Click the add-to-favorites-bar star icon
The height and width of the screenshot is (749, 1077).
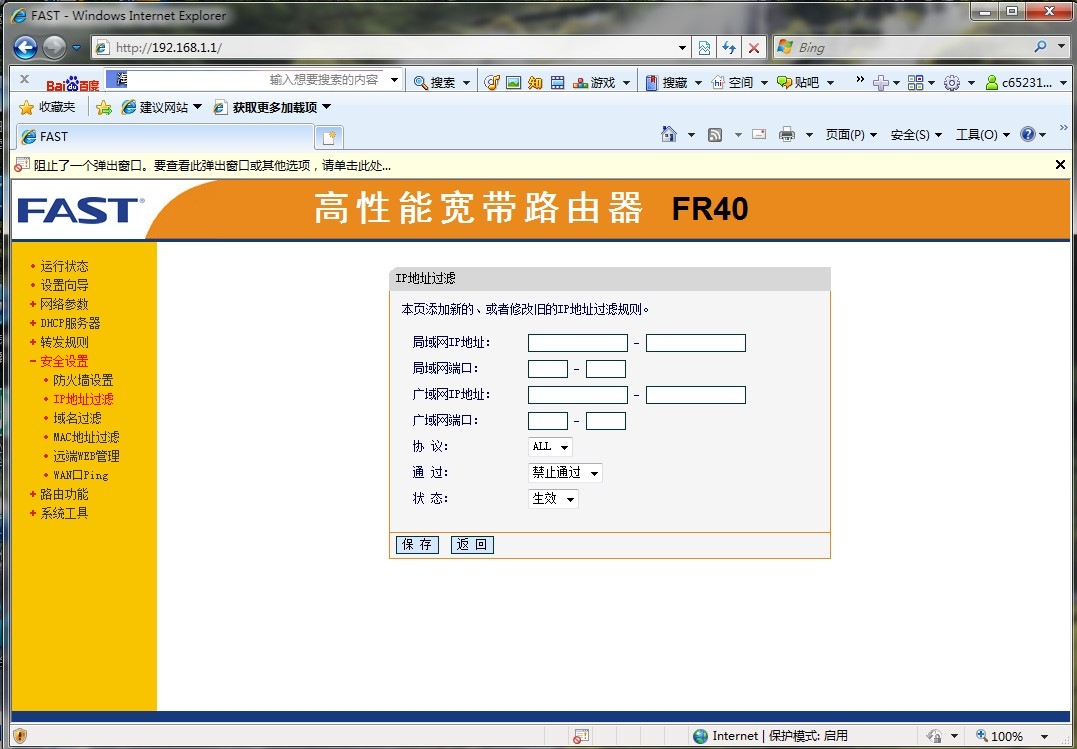tap(104, 107)
